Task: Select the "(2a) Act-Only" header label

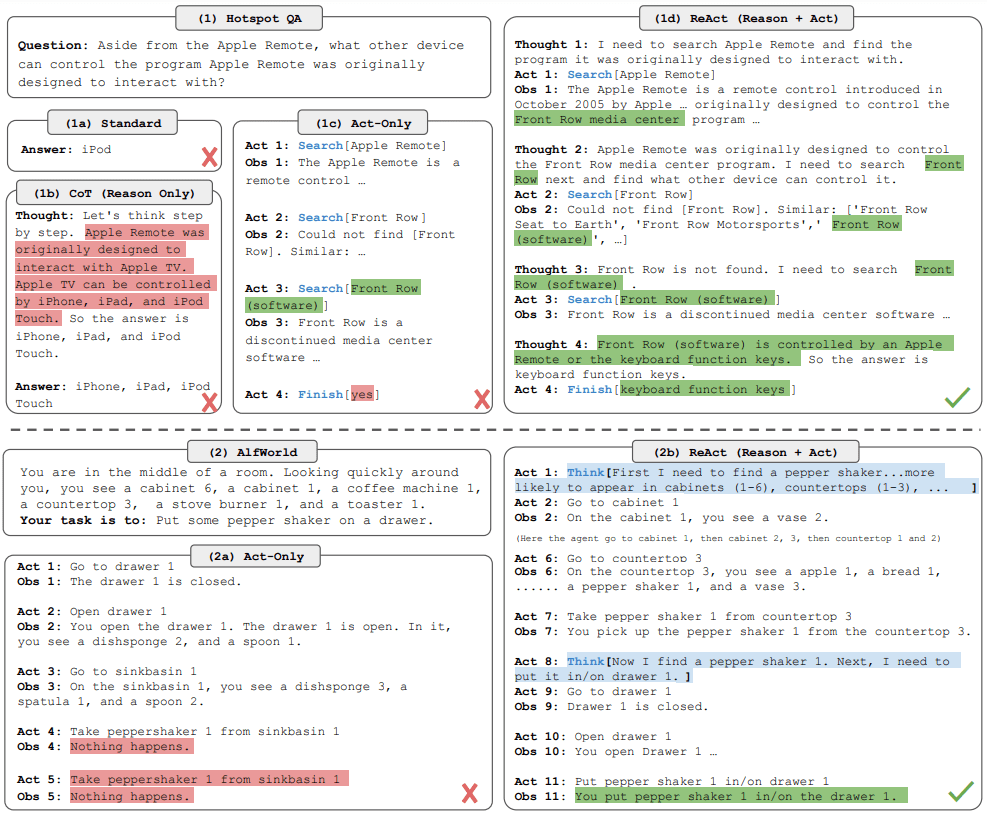Action: [x=256, y=557]
